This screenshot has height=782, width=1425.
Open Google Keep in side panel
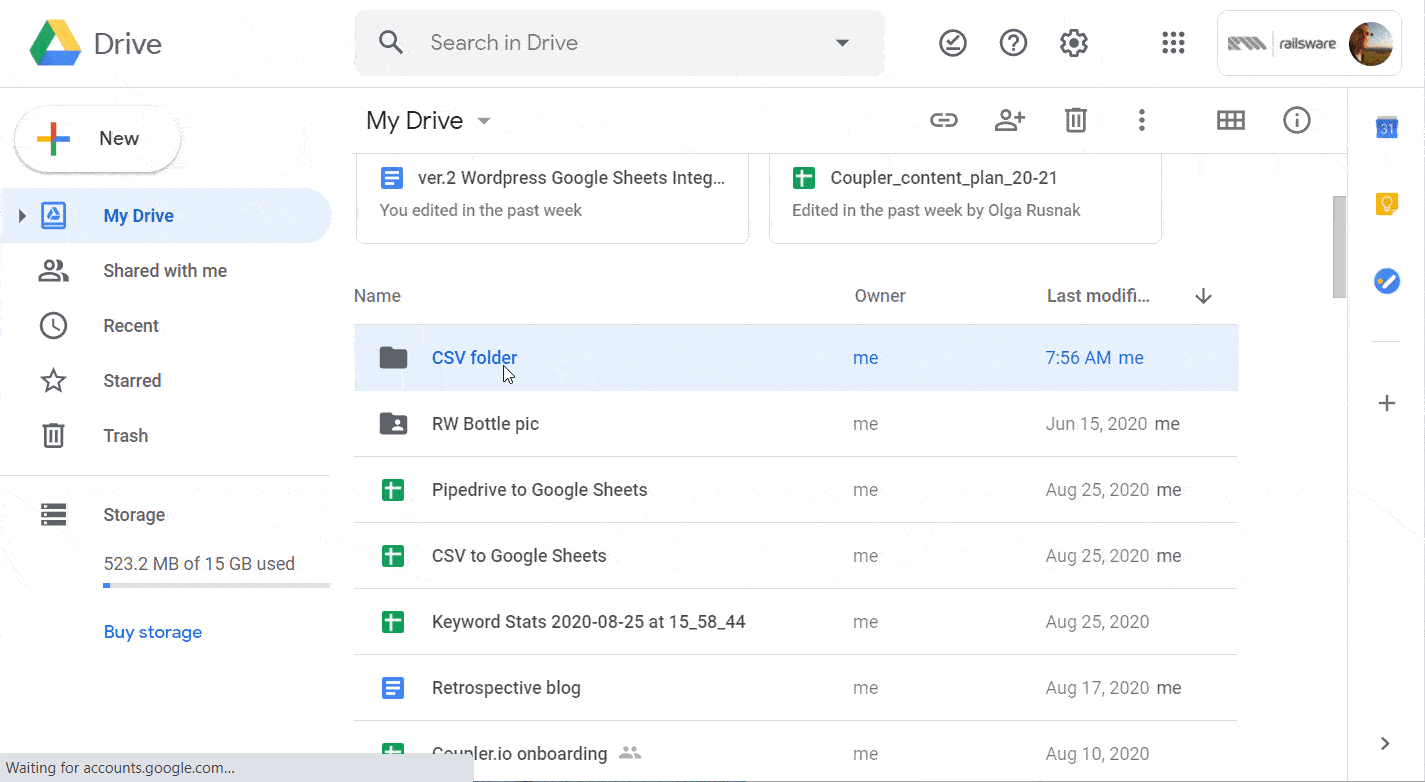[x=1386, y=204]
